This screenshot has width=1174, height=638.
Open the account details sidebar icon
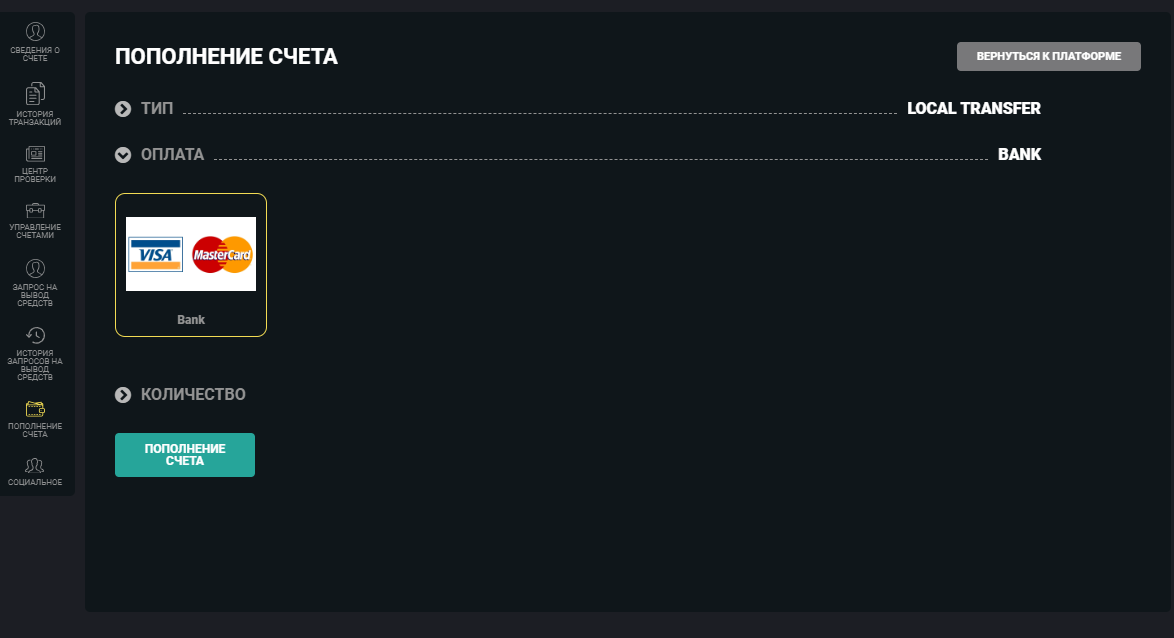pos(35,32)
